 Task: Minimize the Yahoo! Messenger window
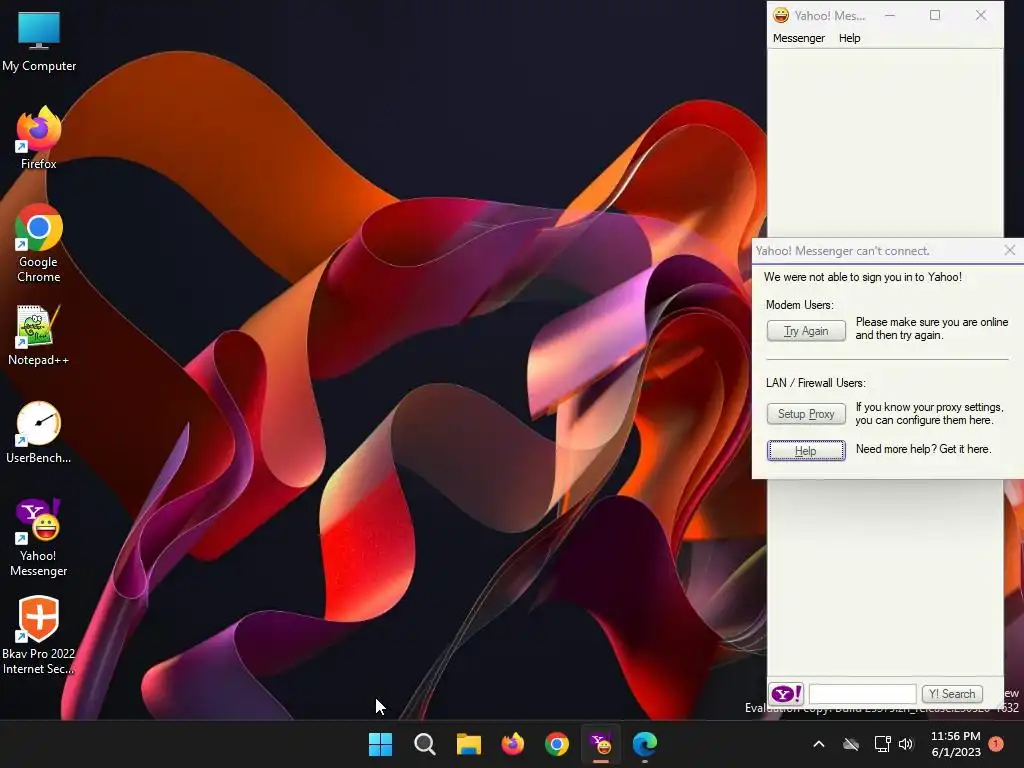point(889,15)
